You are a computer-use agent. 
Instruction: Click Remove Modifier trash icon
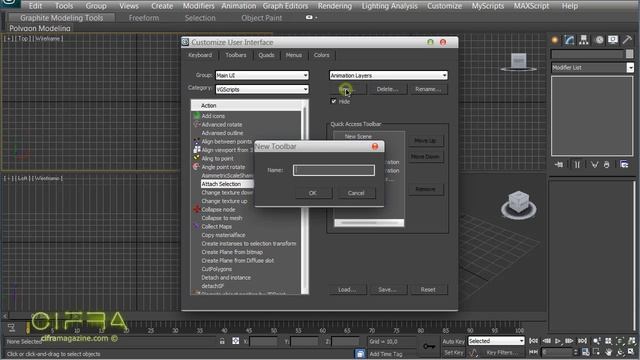[x=607, y=164]
